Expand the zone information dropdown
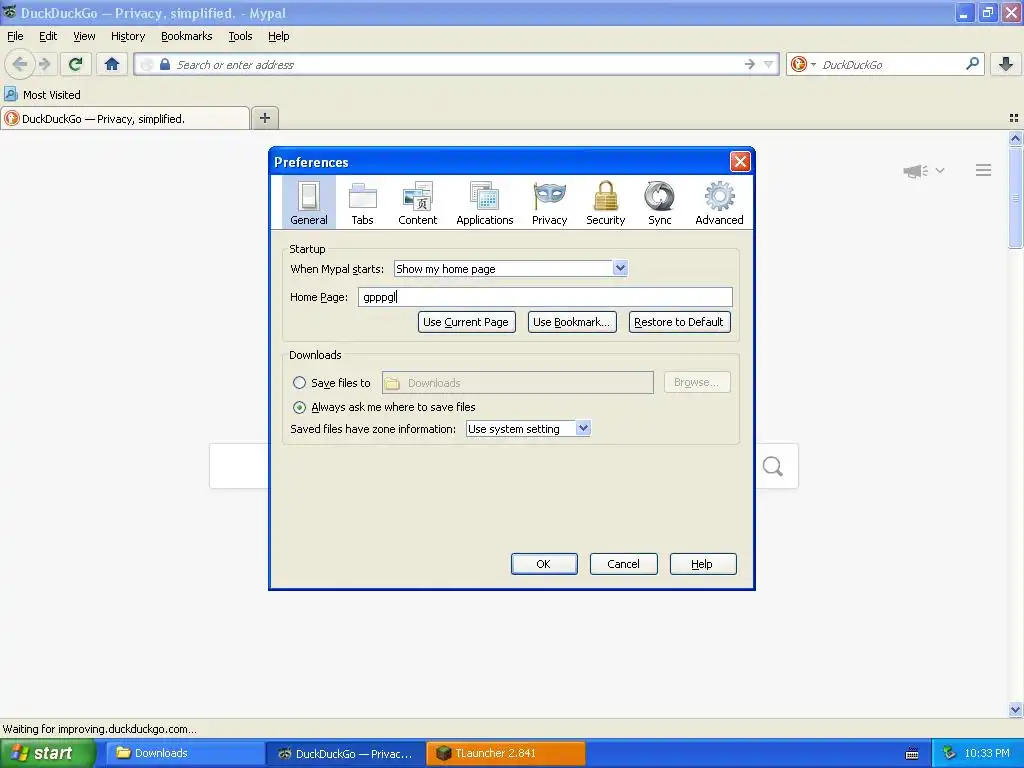Viewport: 1024px width, 768px height. 583,428
